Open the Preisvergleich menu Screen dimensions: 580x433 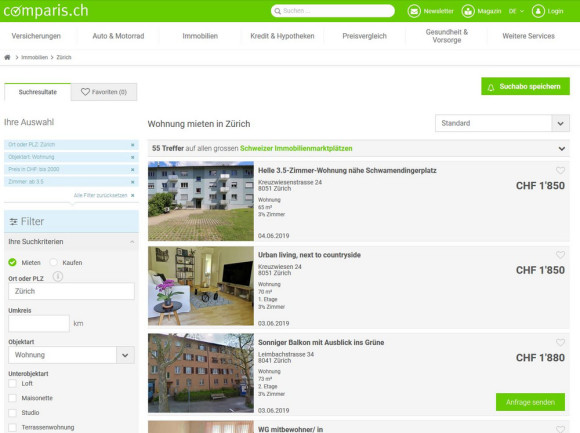click(364, 36)
